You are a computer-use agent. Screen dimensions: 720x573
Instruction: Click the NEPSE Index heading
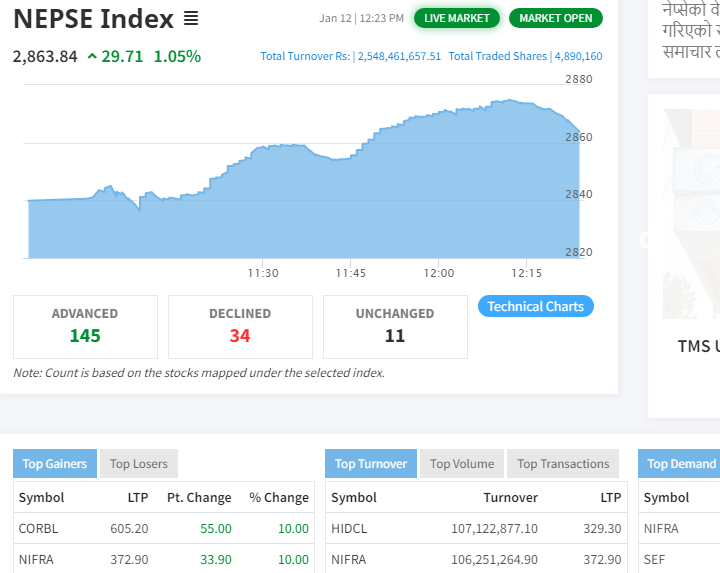(x=94, y=19)
